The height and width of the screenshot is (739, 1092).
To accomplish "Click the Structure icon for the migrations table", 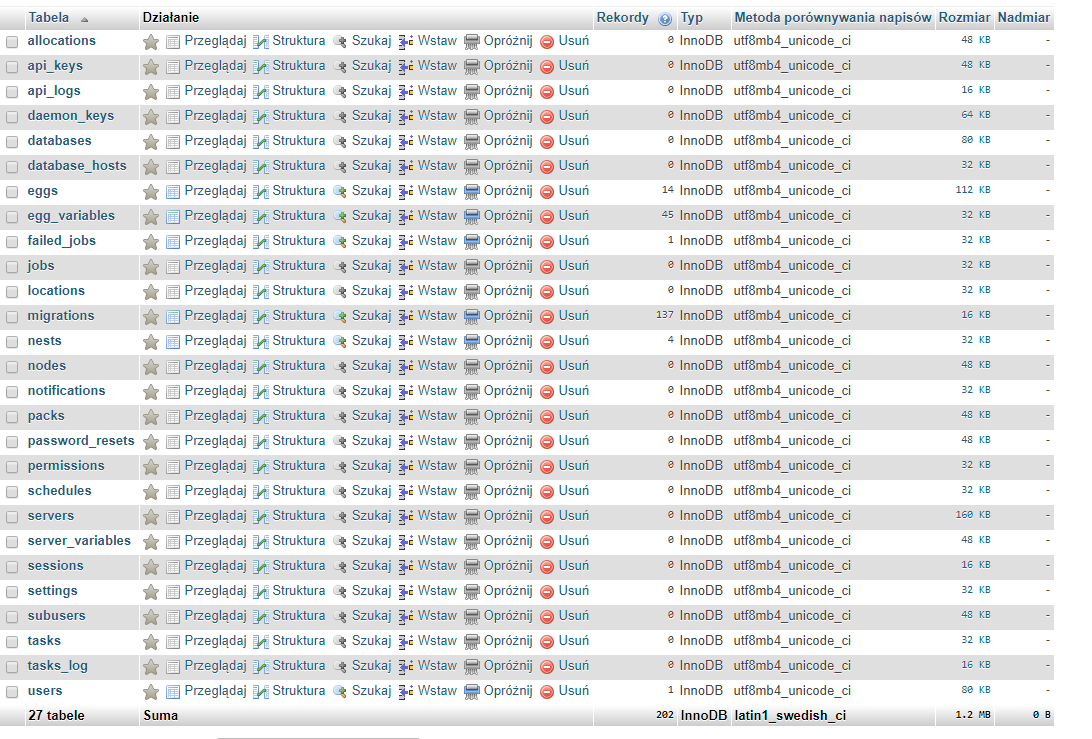I will (261, 316).
